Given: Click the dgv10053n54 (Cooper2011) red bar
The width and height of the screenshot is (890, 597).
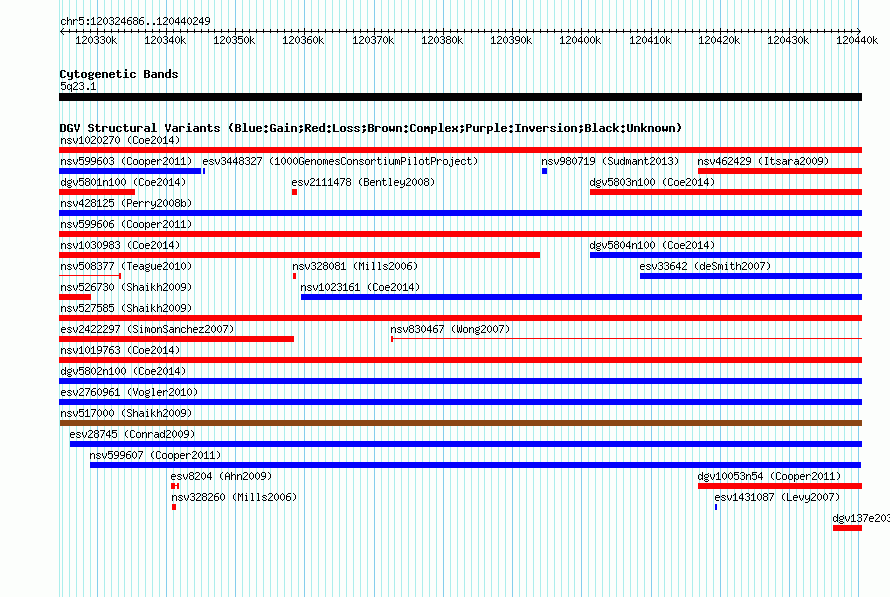Looking at the screenshot, I should tap(780, 486).
